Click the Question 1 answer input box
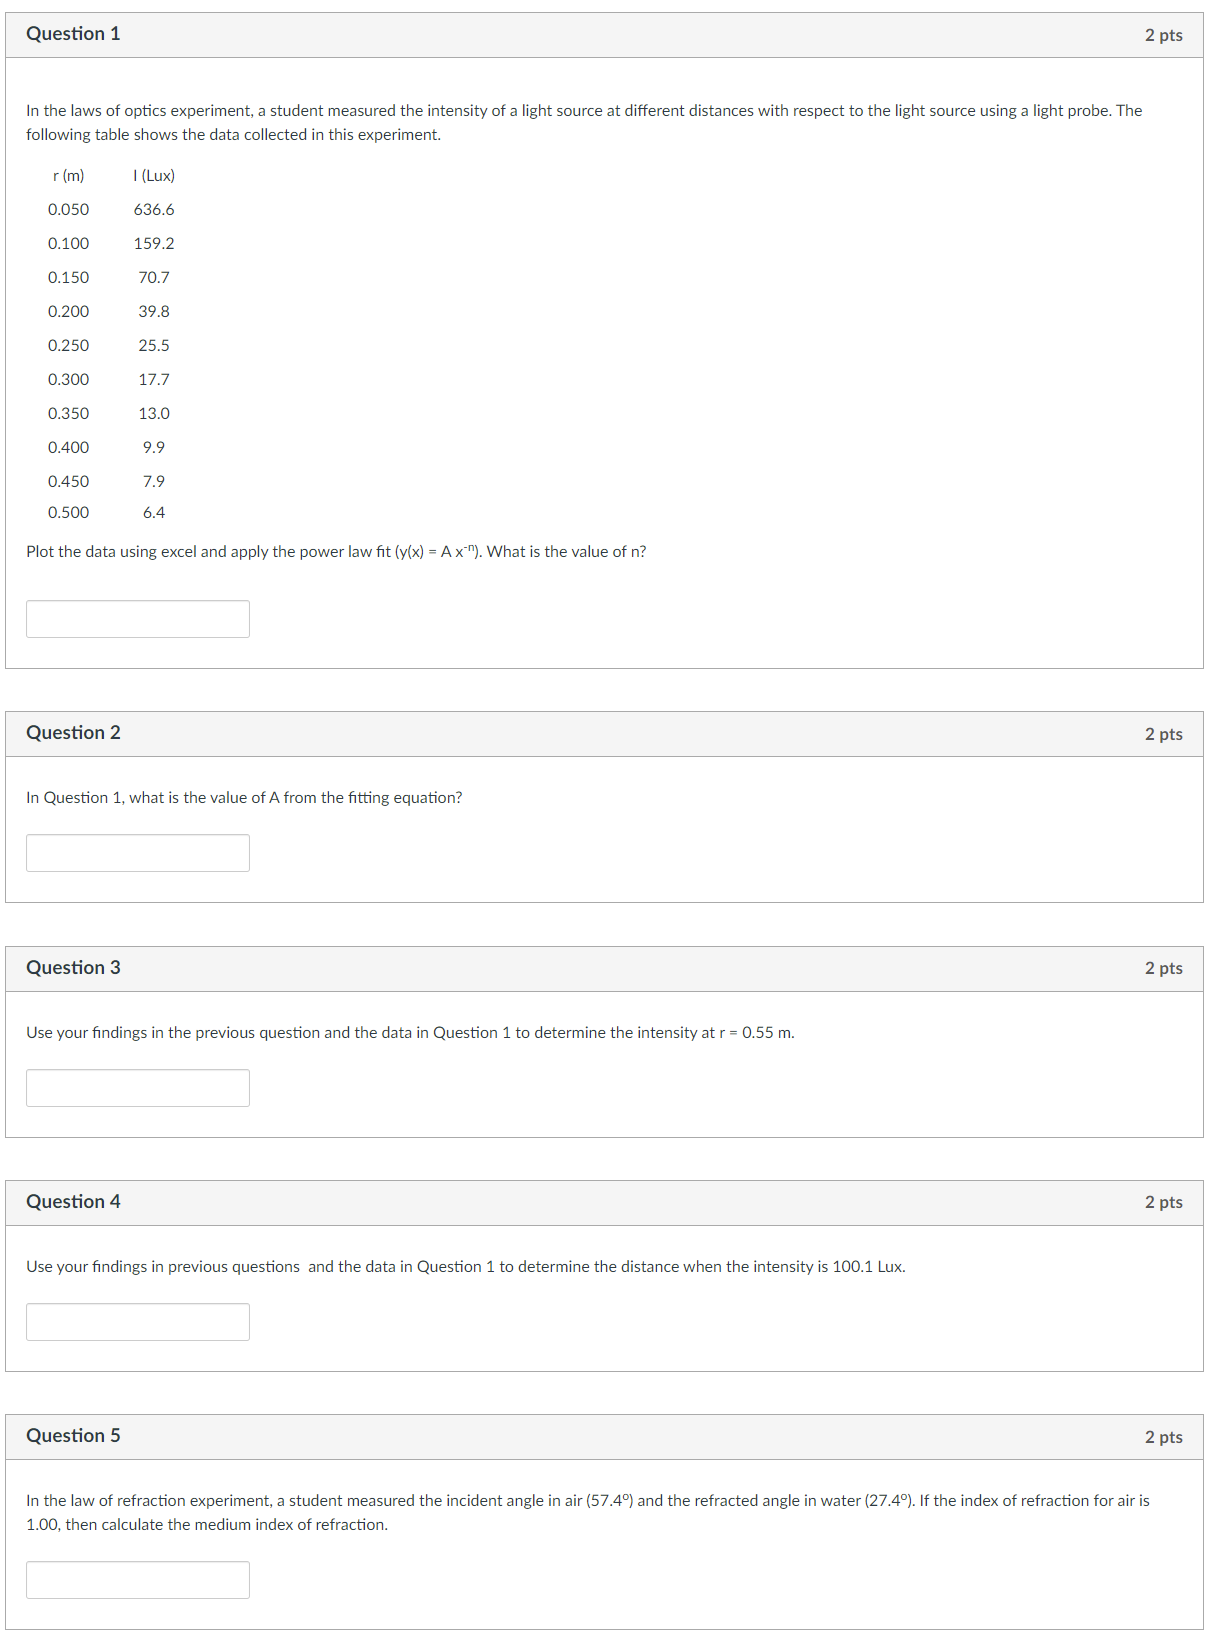Image resolution: width=1215 pixels, height=1647 pixels. coord(138,619)
